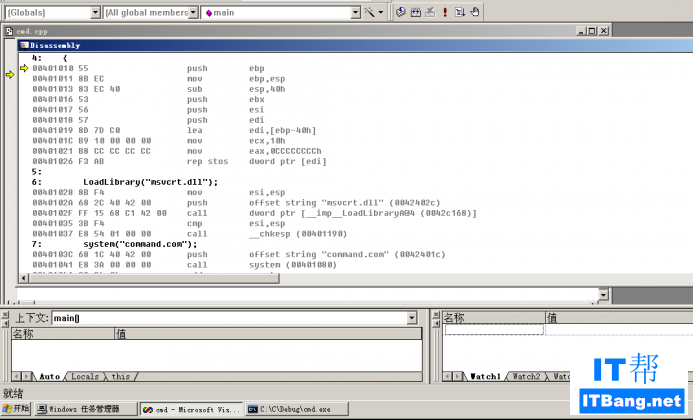
Task: Click source line system("command.com");
Action: [141, 244]
